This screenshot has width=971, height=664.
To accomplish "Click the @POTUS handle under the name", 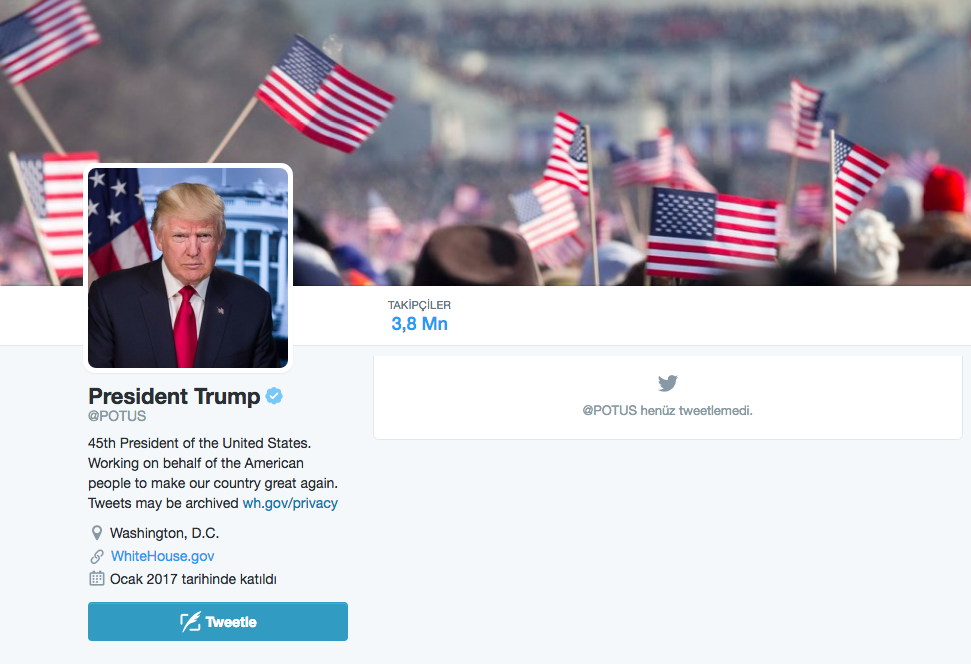I will (x=117, y=416).
